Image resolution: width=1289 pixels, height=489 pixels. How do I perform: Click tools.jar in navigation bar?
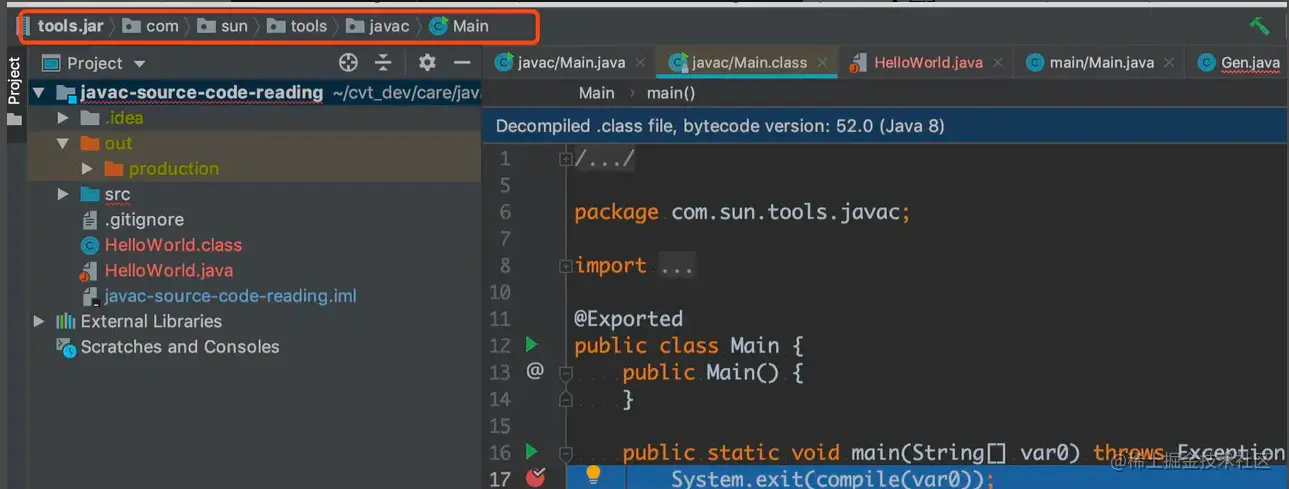[x=70, y=26]
